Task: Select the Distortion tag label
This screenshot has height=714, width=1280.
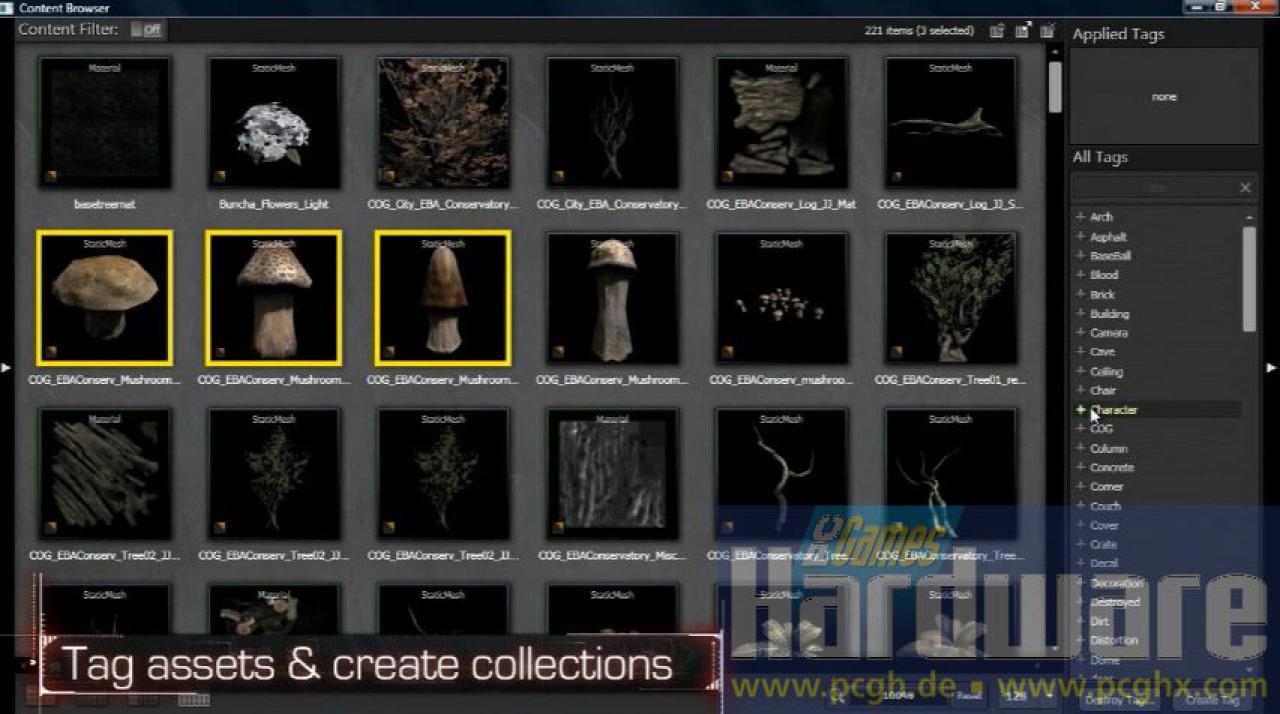Action: pos(1114,641)
